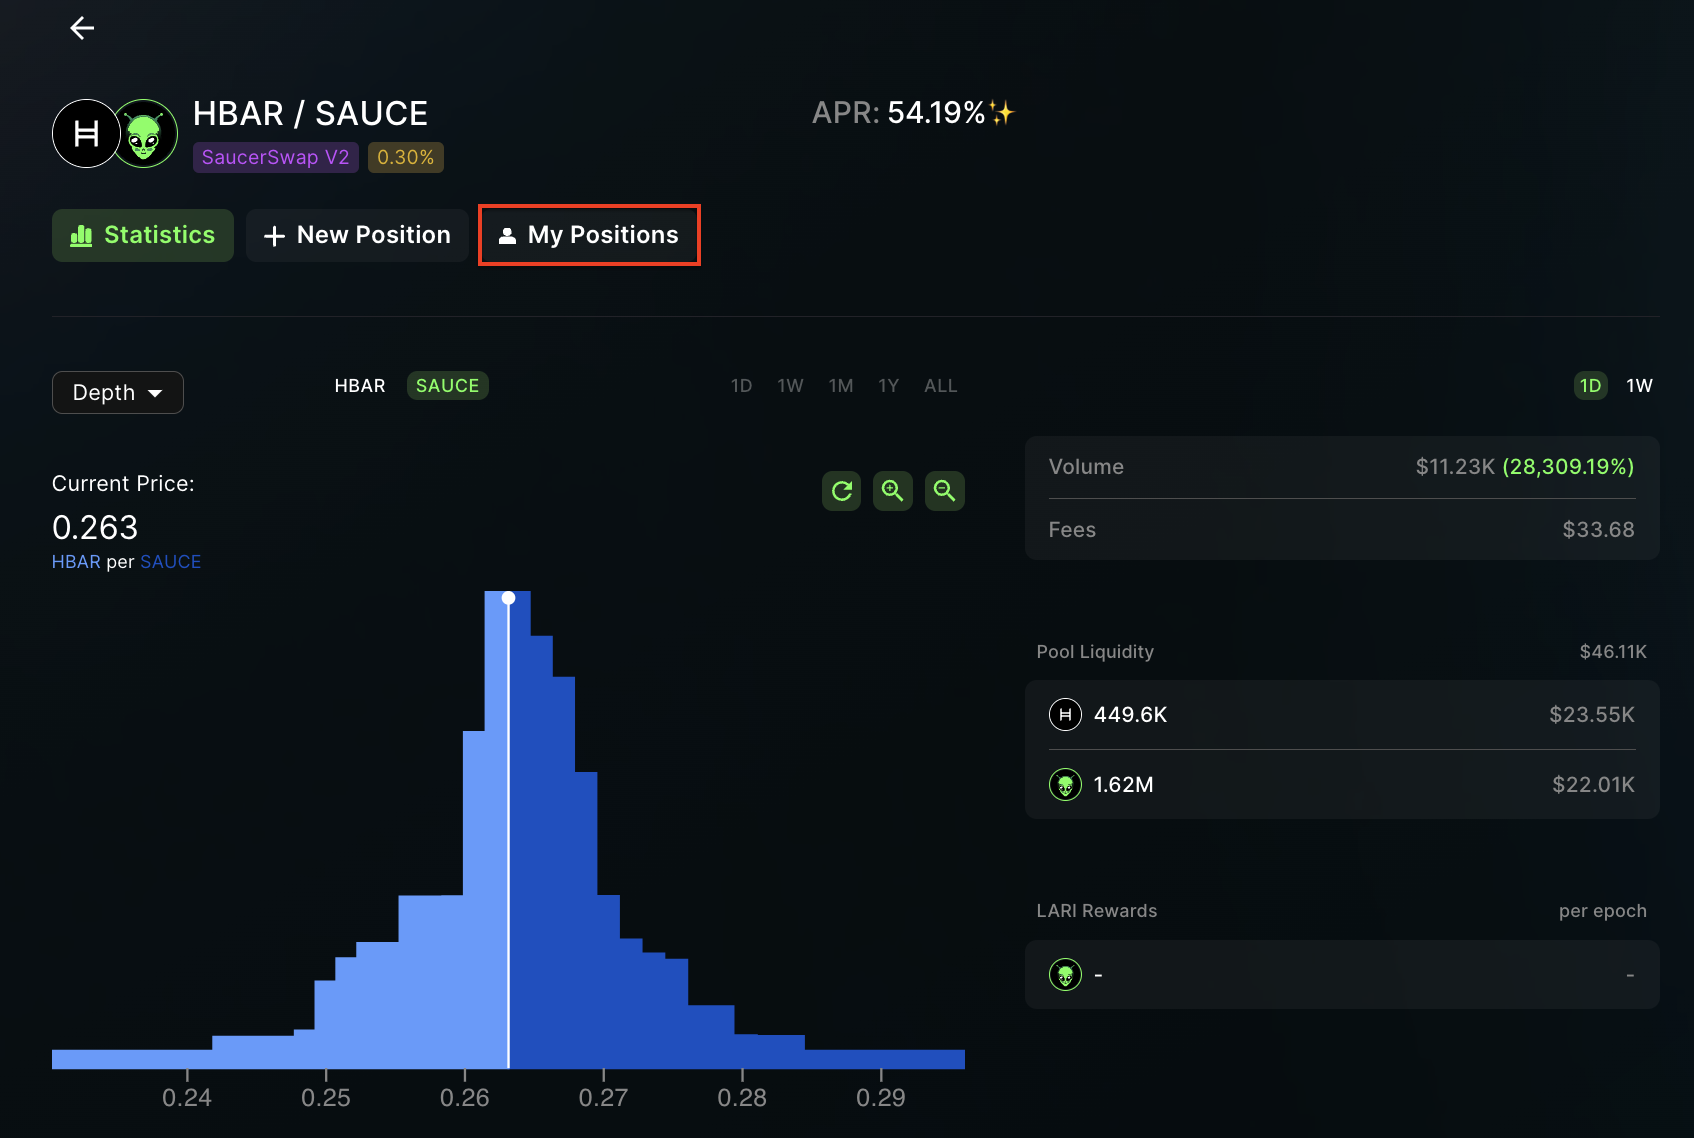Click the $23.55K HBAR liquidity value
Screen dimensions: 1694x1138
(x=1592, y=714)
